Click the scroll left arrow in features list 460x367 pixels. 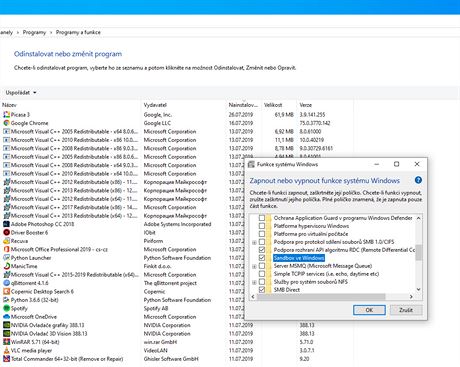[x=253, y=297]
